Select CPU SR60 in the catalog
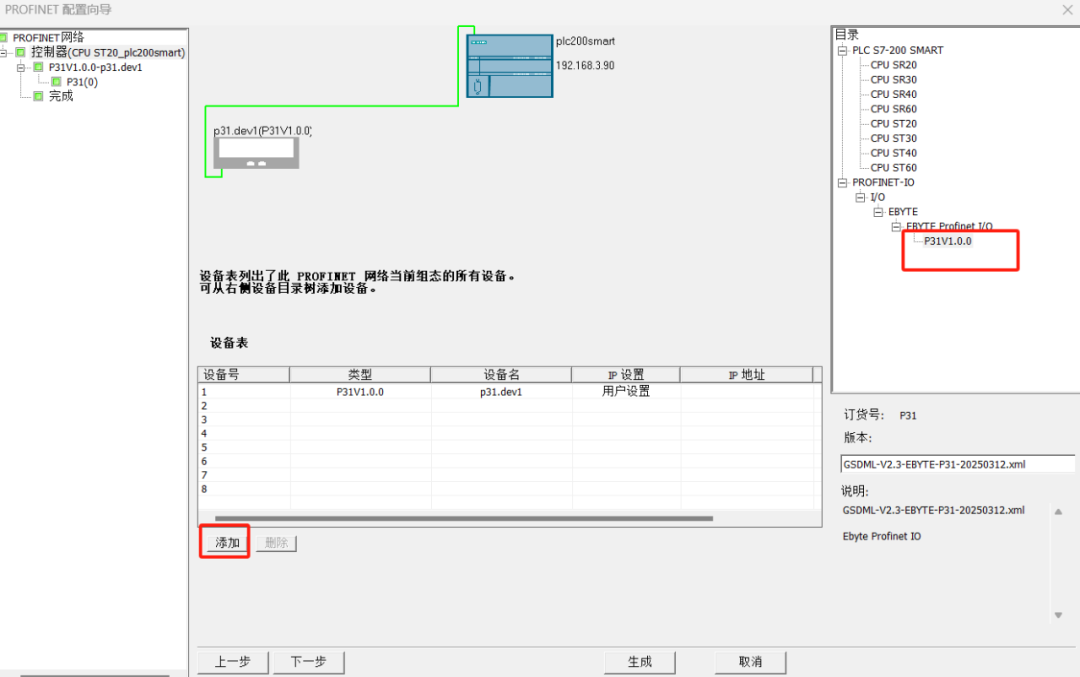 coord(893,109)
